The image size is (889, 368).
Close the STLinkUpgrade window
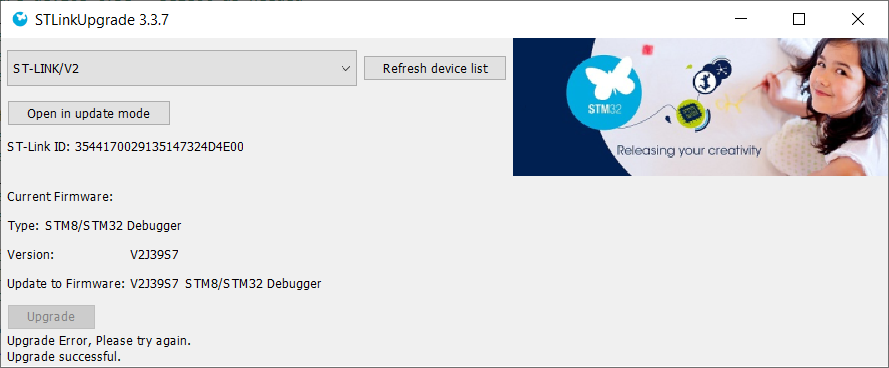point(858,19)
